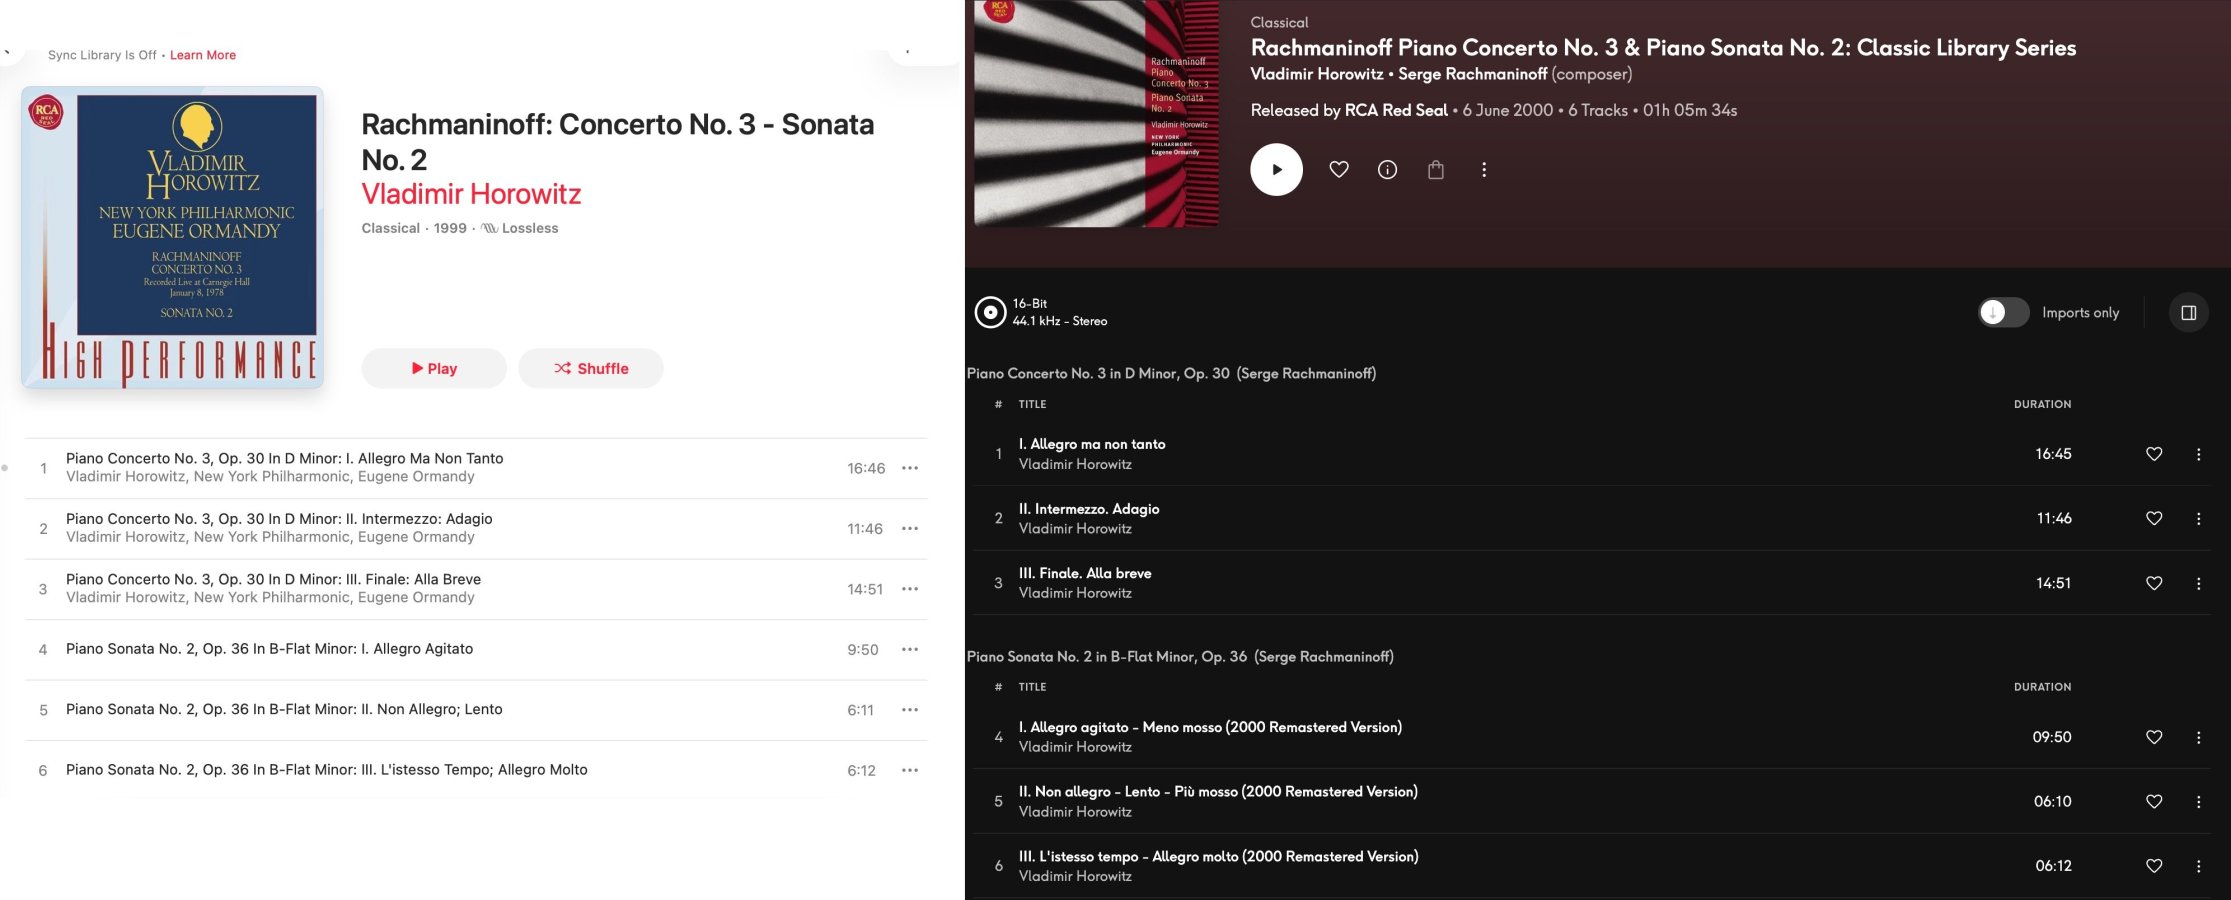Open album info circle icon
Viewport: 2231px width, 900px height.
pyautogui.click(x=1387, y=170)
